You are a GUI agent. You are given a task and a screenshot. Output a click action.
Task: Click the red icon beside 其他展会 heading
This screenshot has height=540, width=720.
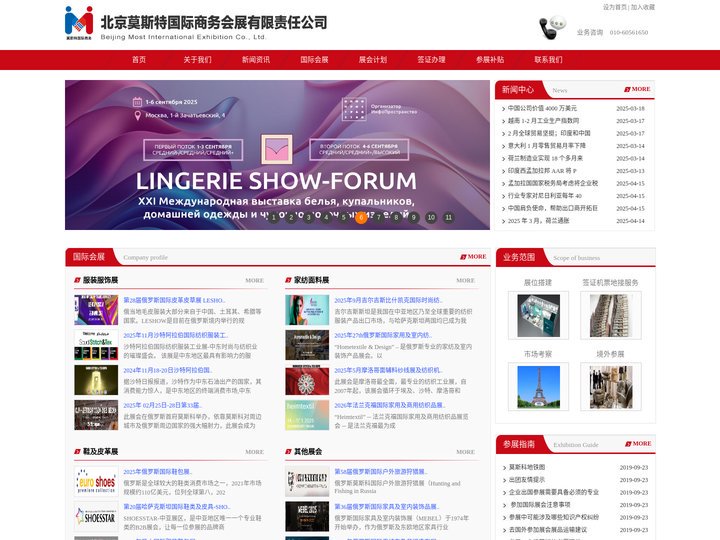(288, 452)
